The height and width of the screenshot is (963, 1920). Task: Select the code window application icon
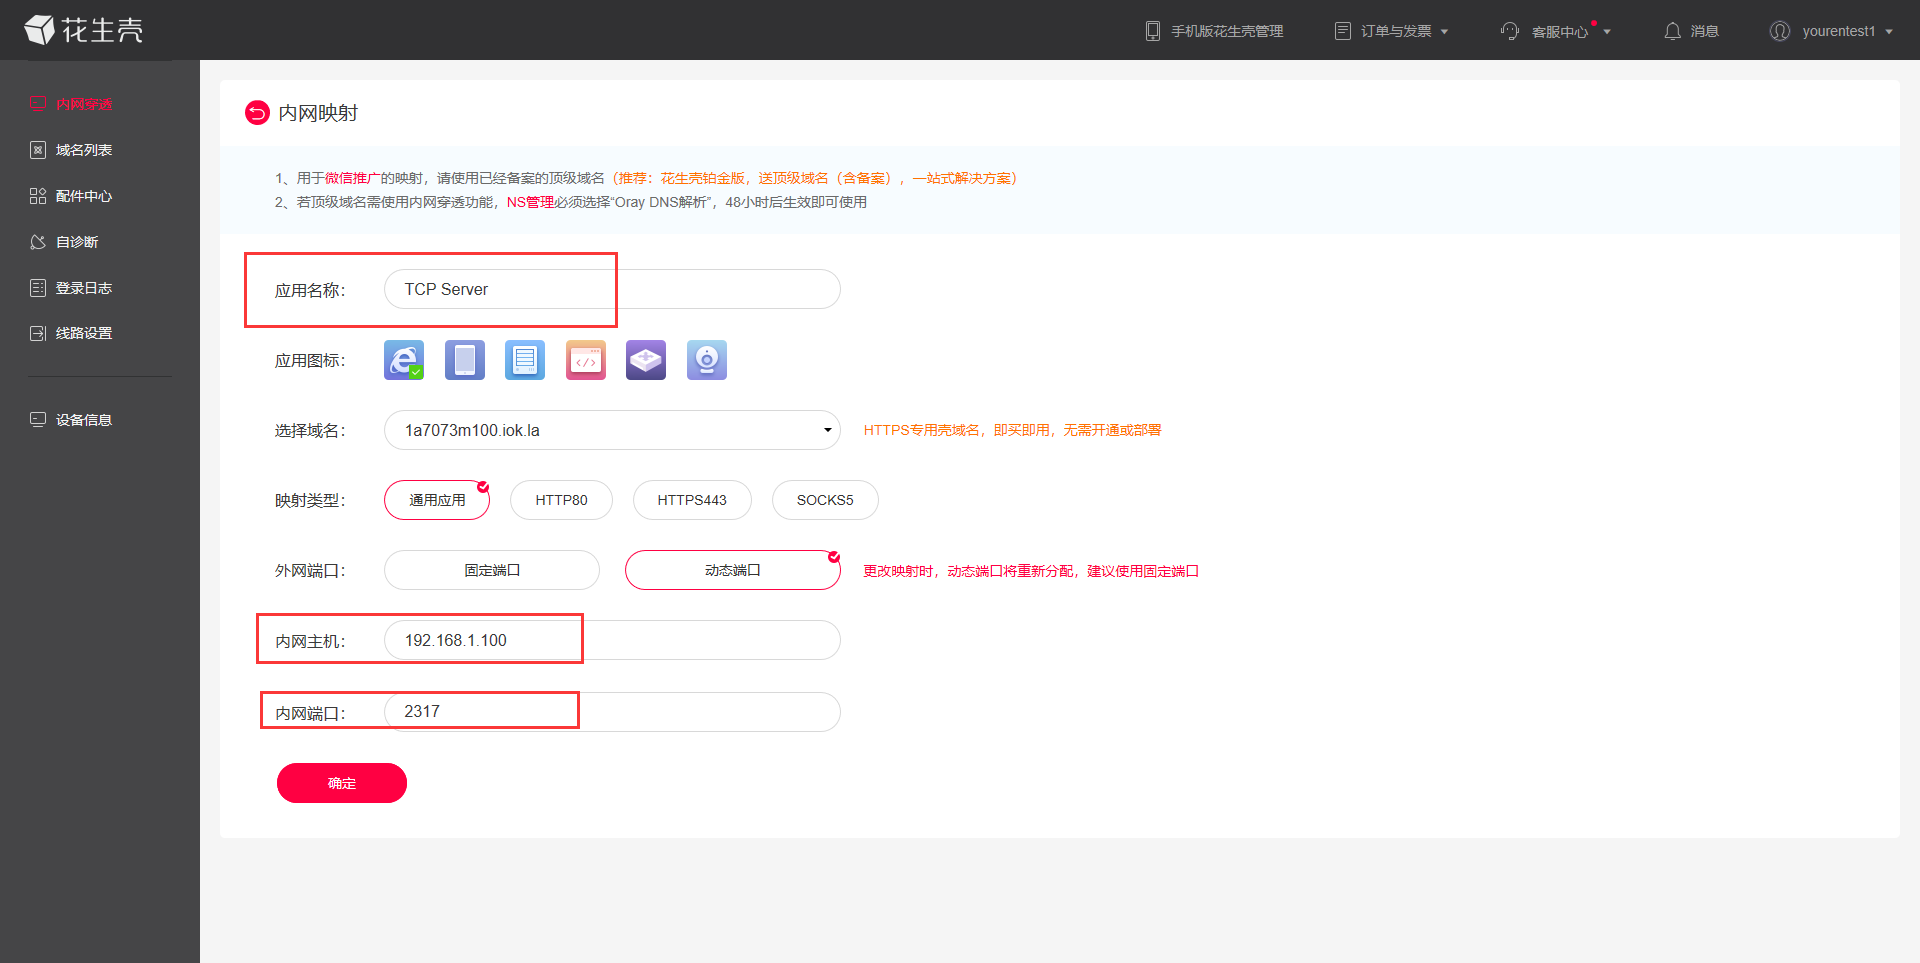coord(586,360)
